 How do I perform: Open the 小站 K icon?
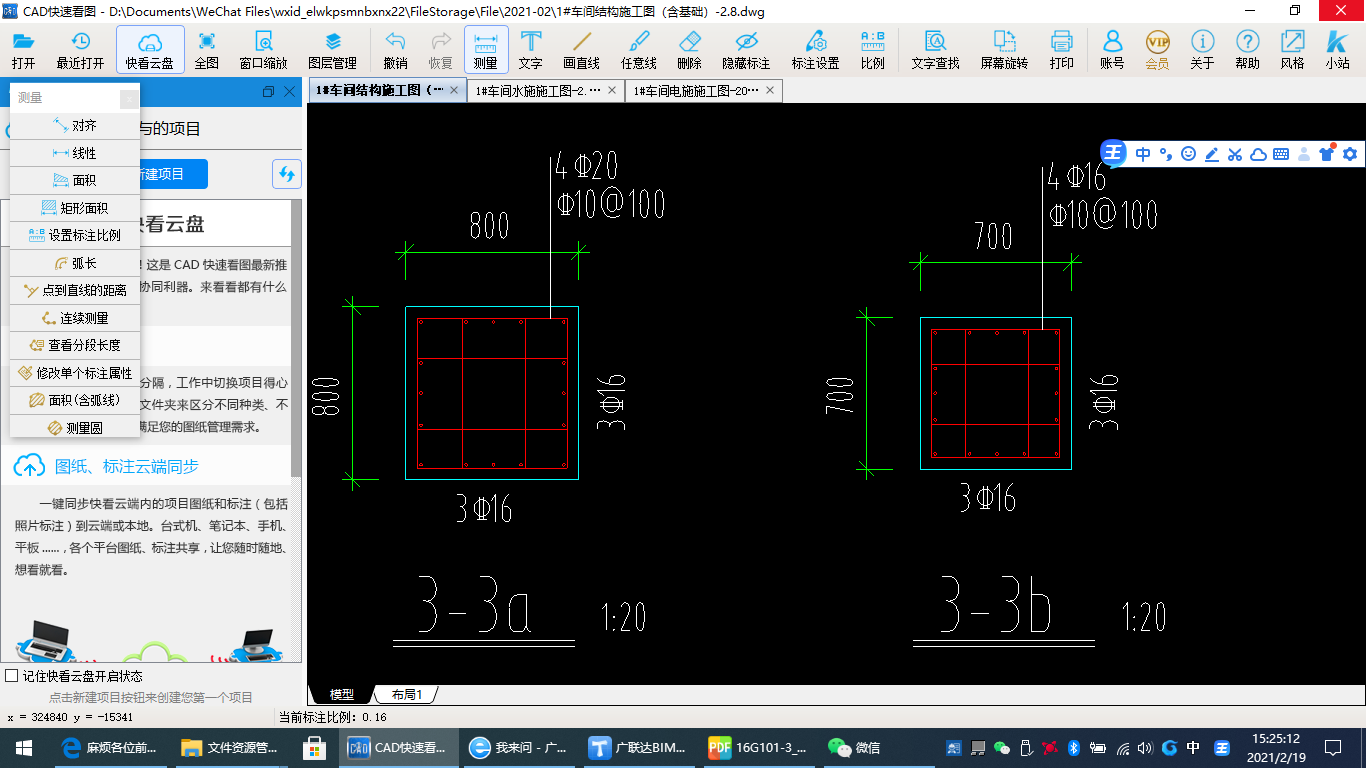tap(1337, 50)
